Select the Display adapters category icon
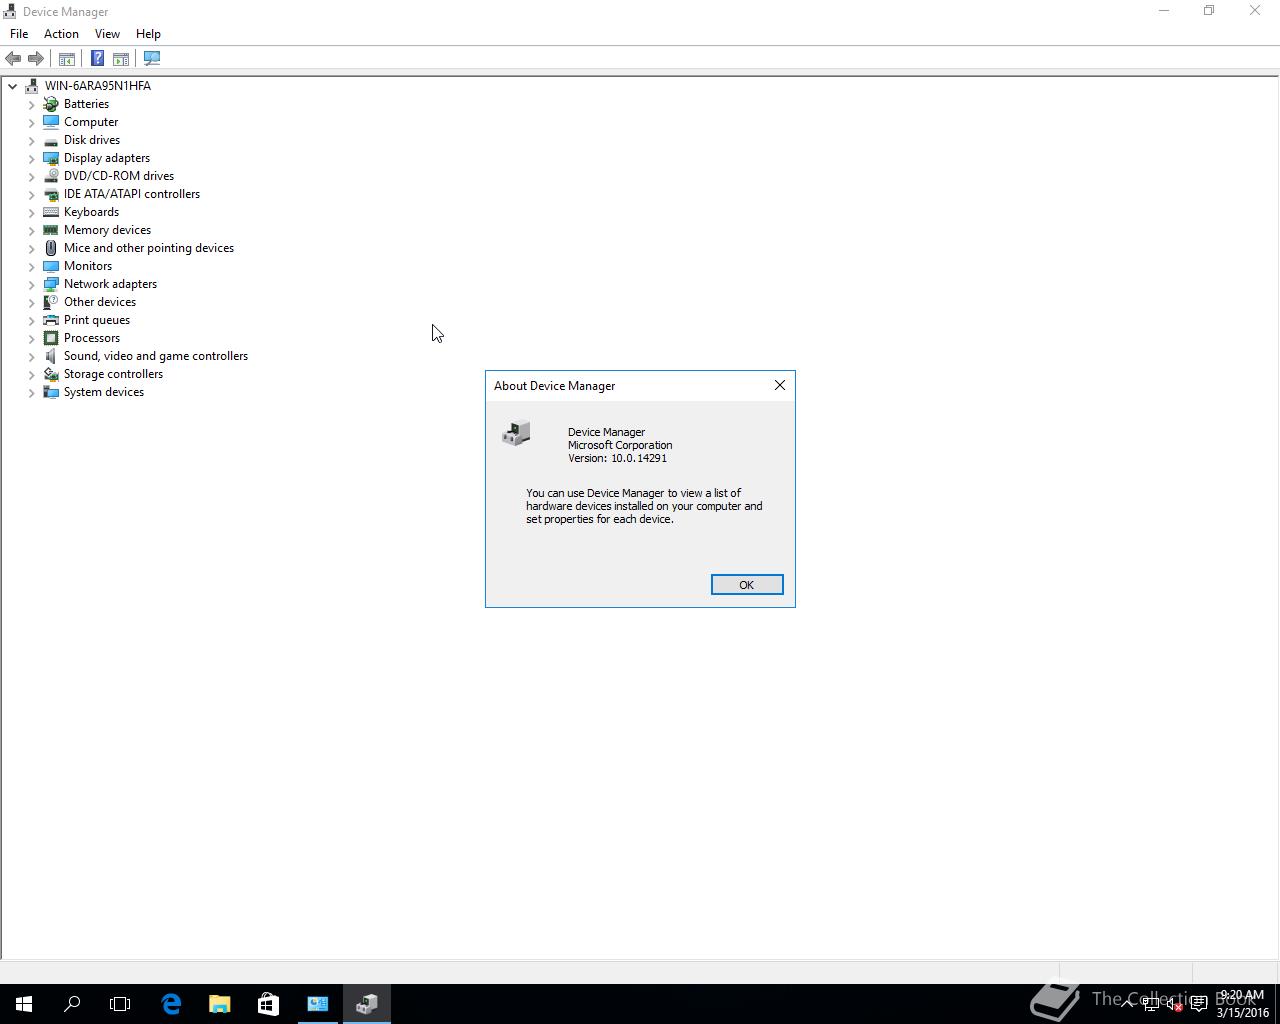 [x=51, y=158]
